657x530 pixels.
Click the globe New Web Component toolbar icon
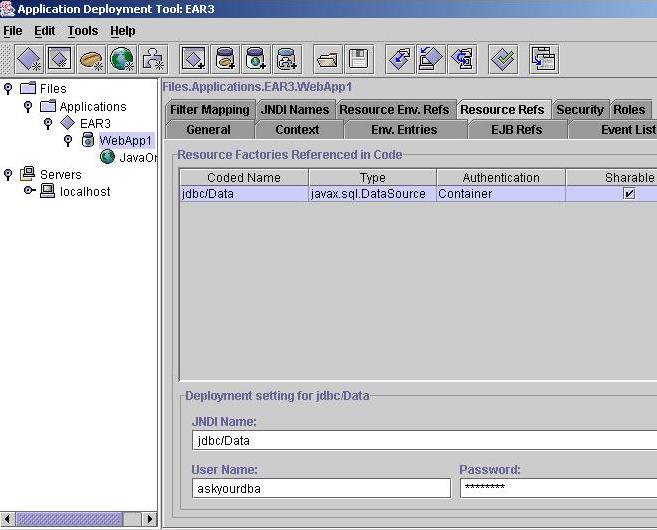pyautogui.click(x=122, y=59)
